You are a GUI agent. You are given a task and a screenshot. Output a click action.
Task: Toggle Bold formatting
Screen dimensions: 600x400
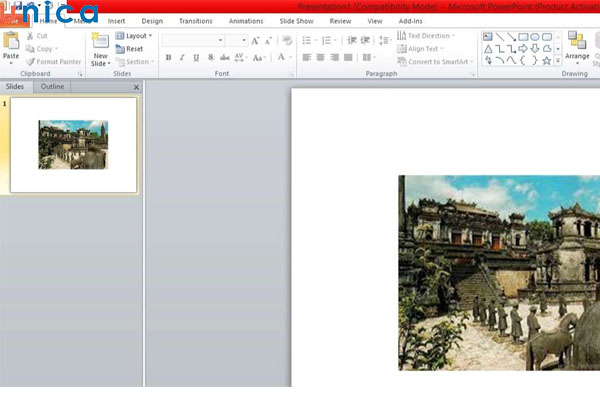click(168, 58)
